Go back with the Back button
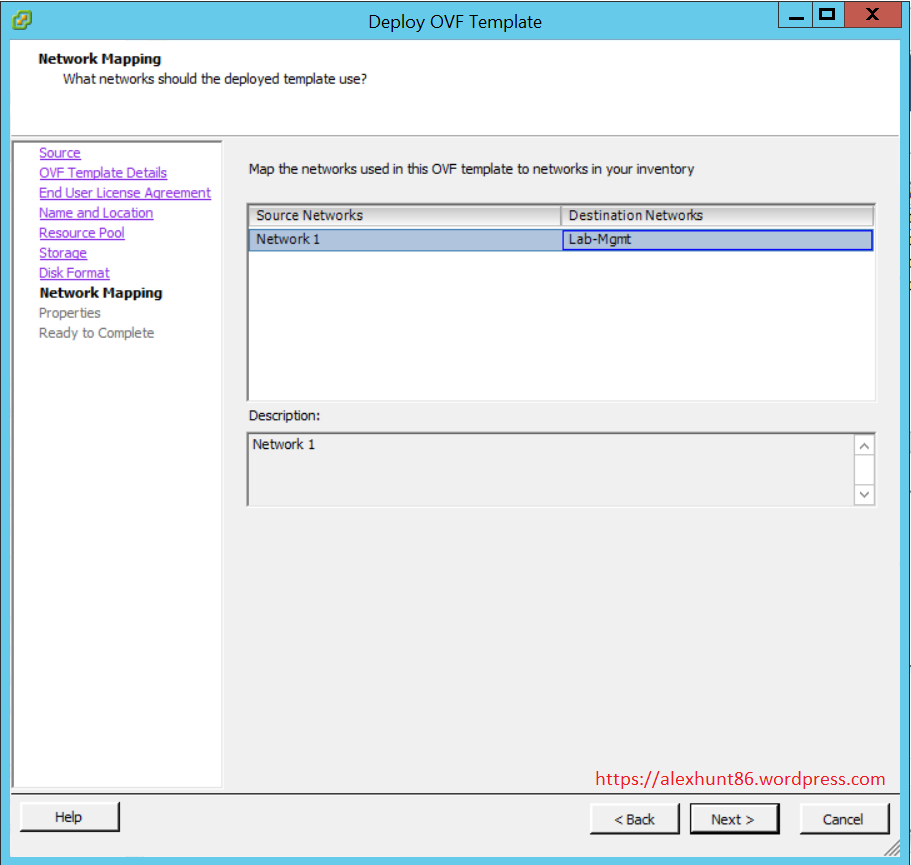The height and width of the screenshot is (865, 911). point(635,819)
